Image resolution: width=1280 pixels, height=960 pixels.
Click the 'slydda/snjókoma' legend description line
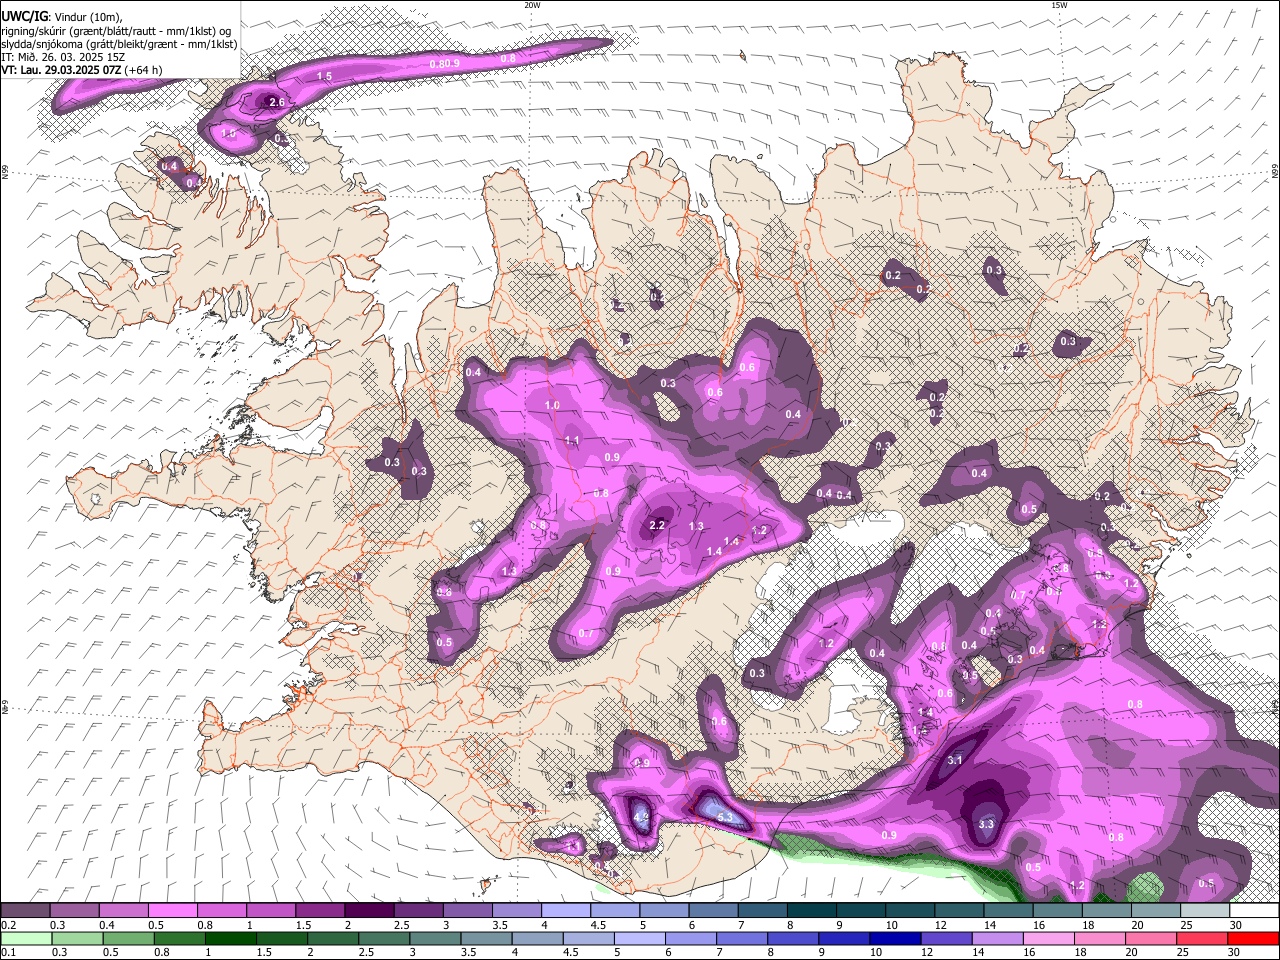click(x=119, y=44)
